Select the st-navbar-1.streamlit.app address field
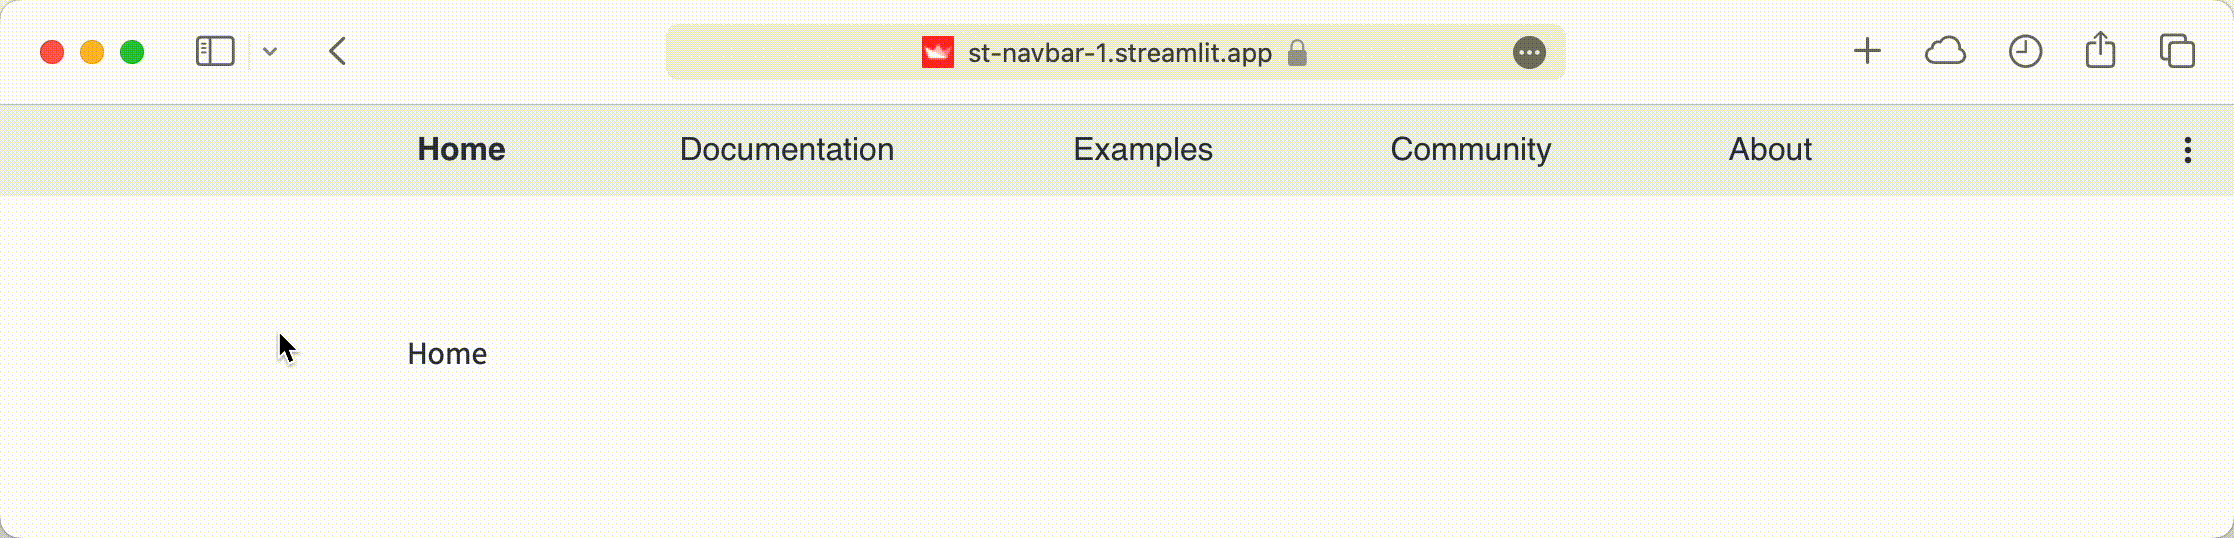 pos(1115,52)
